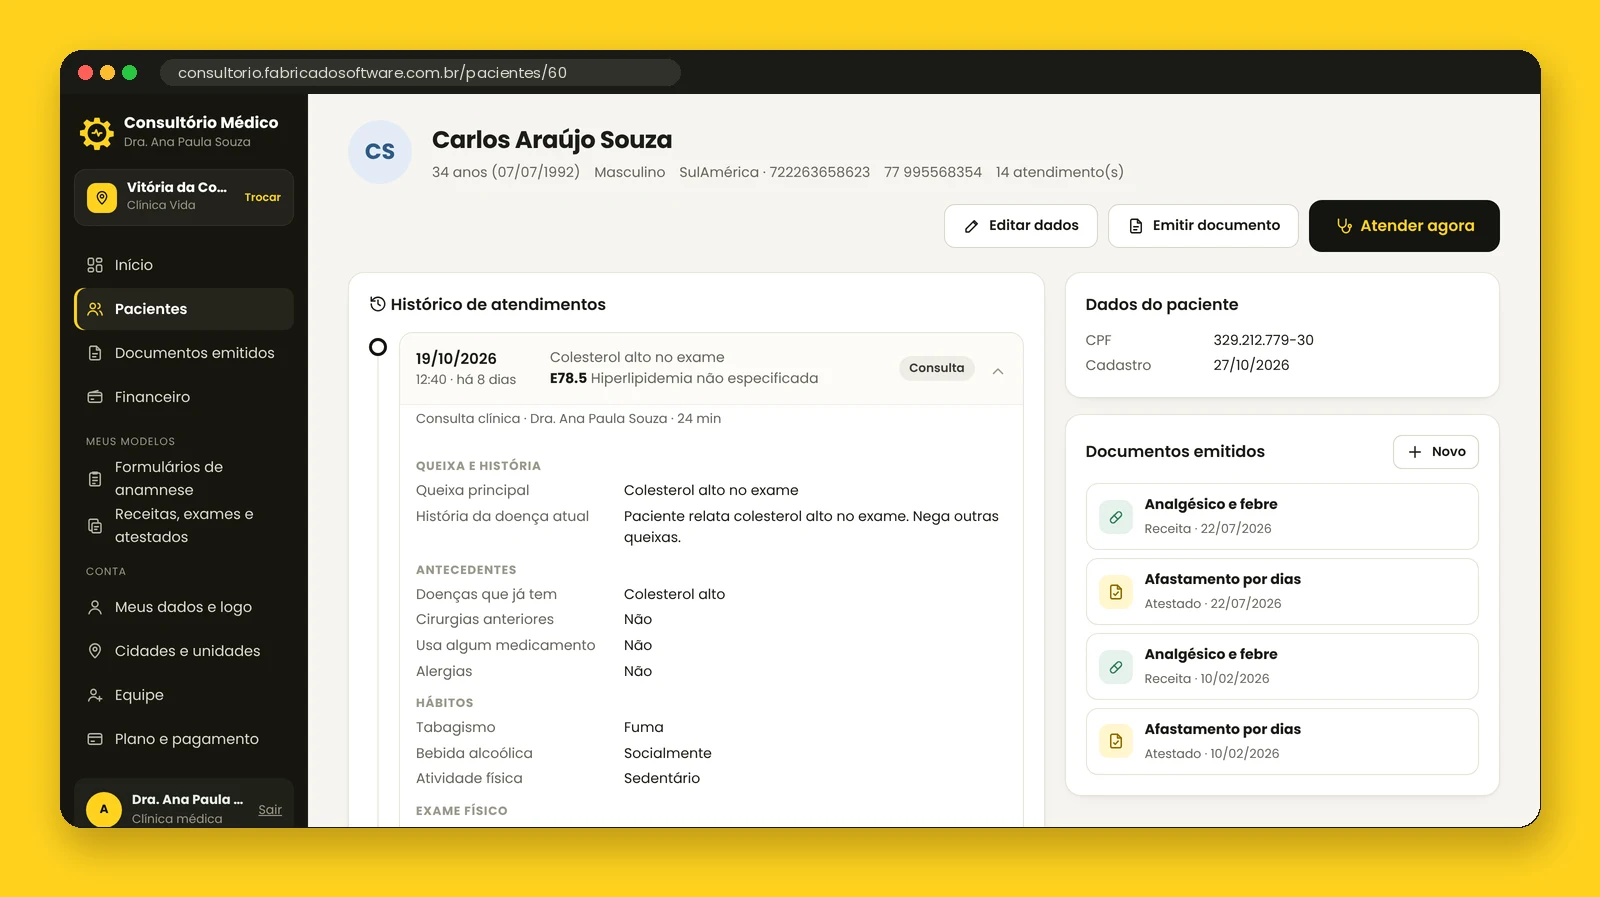Click the CPF value 329.212.779-30
Viewport: 1600px width, 897px height.
click(x=1264, y=340)
